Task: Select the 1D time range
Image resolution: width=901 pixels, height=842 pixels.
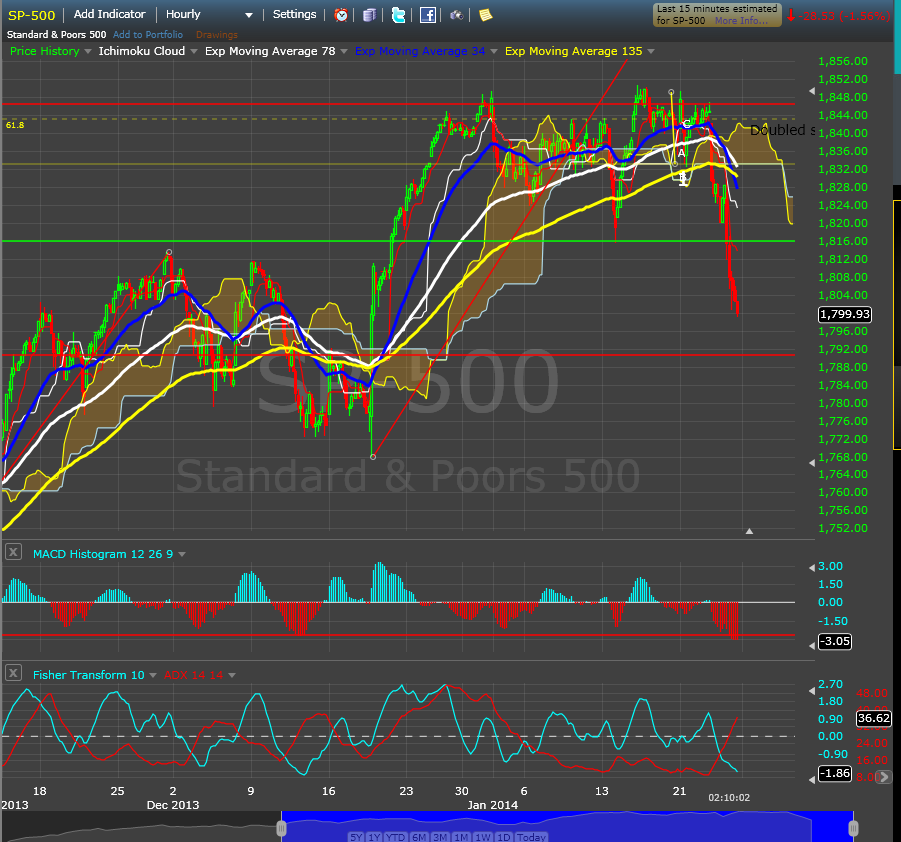Action: [x=503, y=837]
